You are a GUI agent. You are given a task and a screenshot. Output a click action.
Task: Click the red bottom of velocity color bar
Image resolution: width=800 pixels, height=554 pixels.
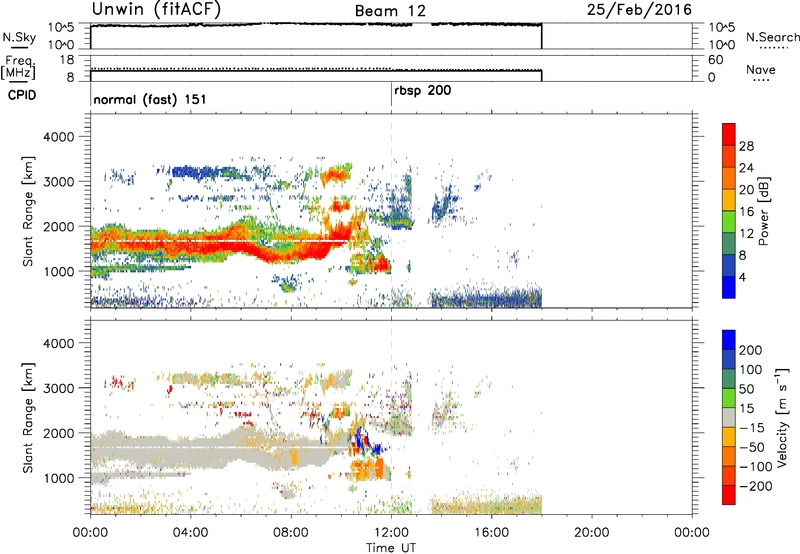pos(729,495)
